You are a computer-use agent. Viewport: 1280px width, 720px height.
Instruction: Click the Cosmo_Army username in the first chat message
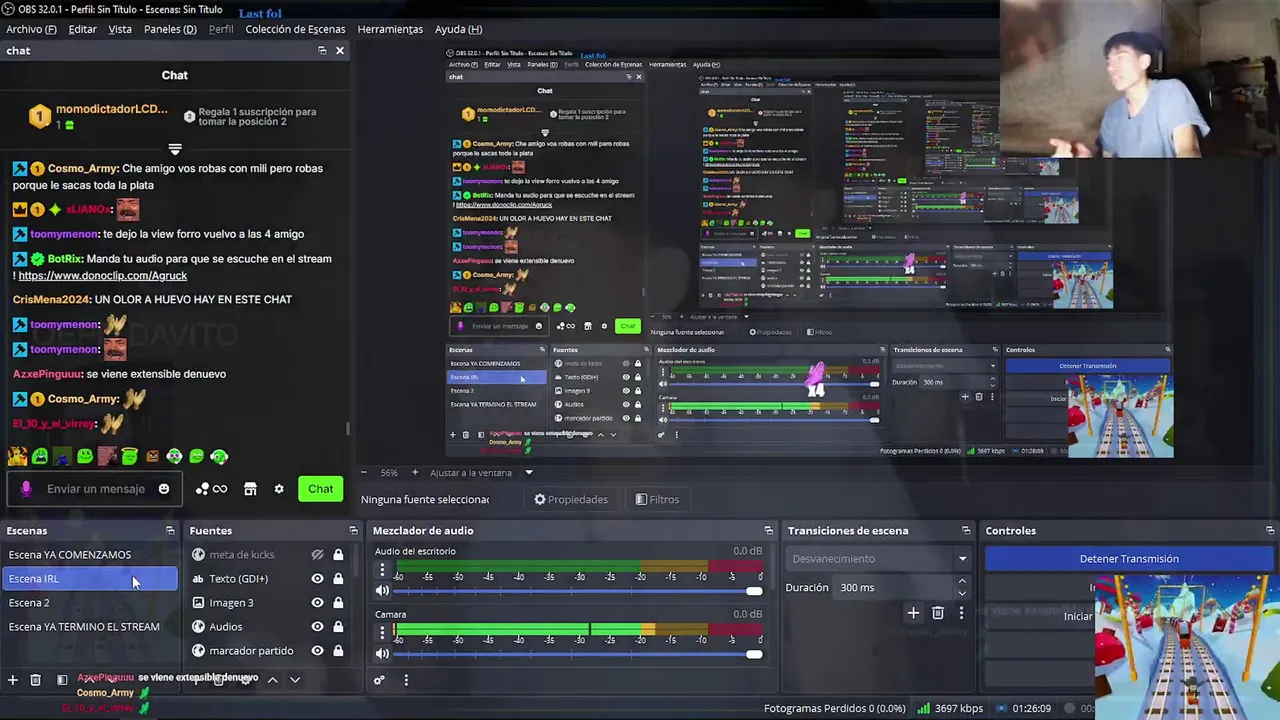[x=82, y=169]
